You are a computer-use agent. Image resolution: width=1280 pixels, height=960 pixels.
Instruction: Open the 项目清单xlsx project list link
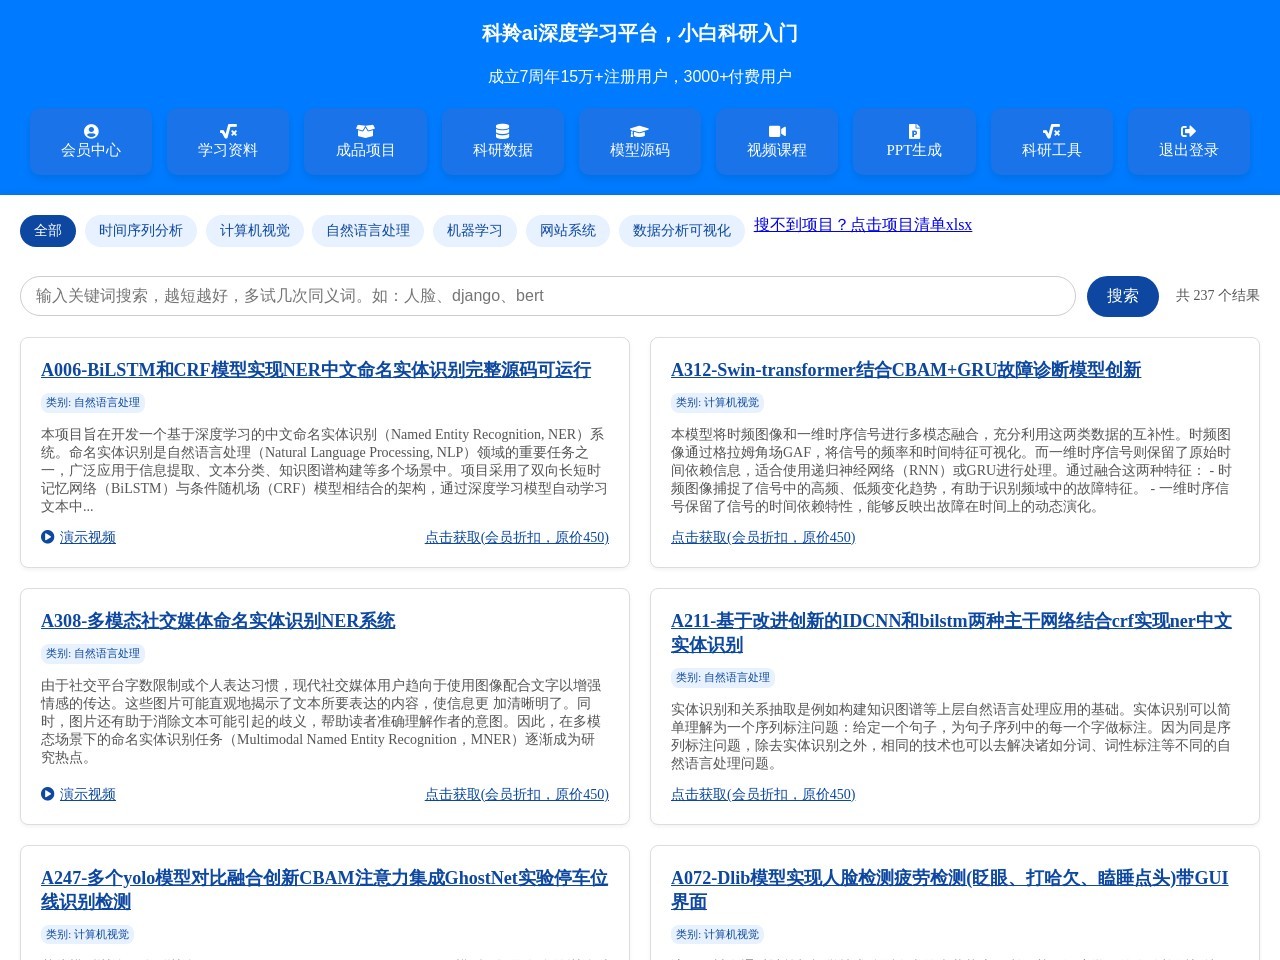(862, 225)
